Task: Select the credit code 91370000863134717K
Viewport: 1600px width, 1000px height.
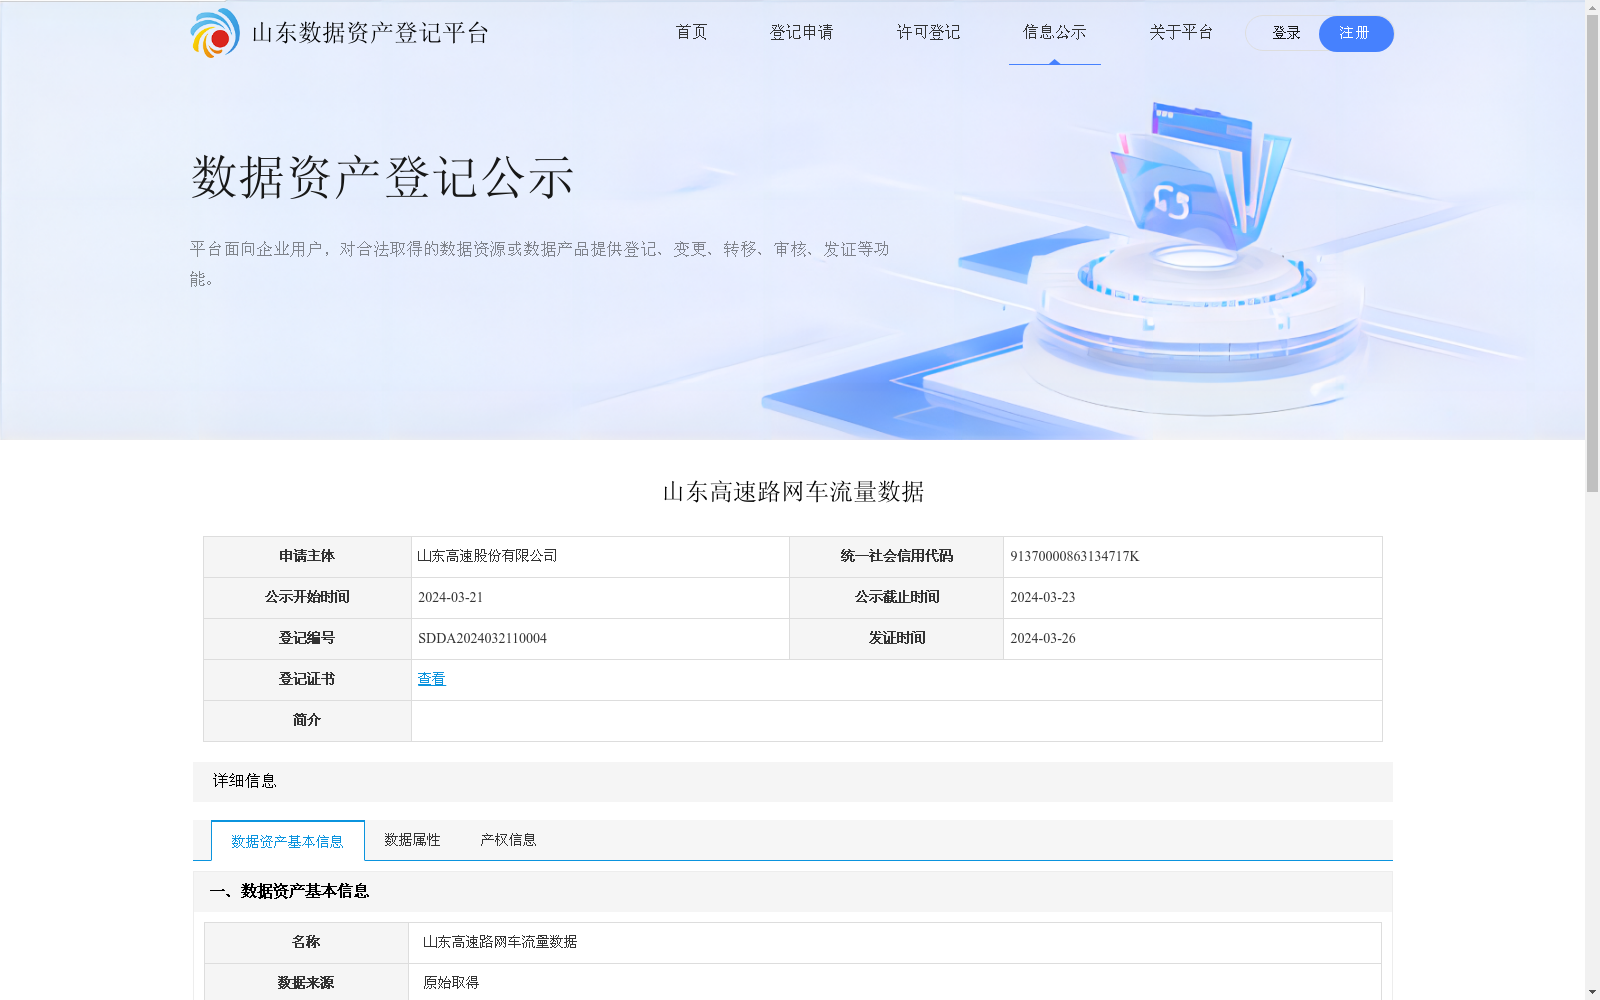Action: click(1075, 557)
